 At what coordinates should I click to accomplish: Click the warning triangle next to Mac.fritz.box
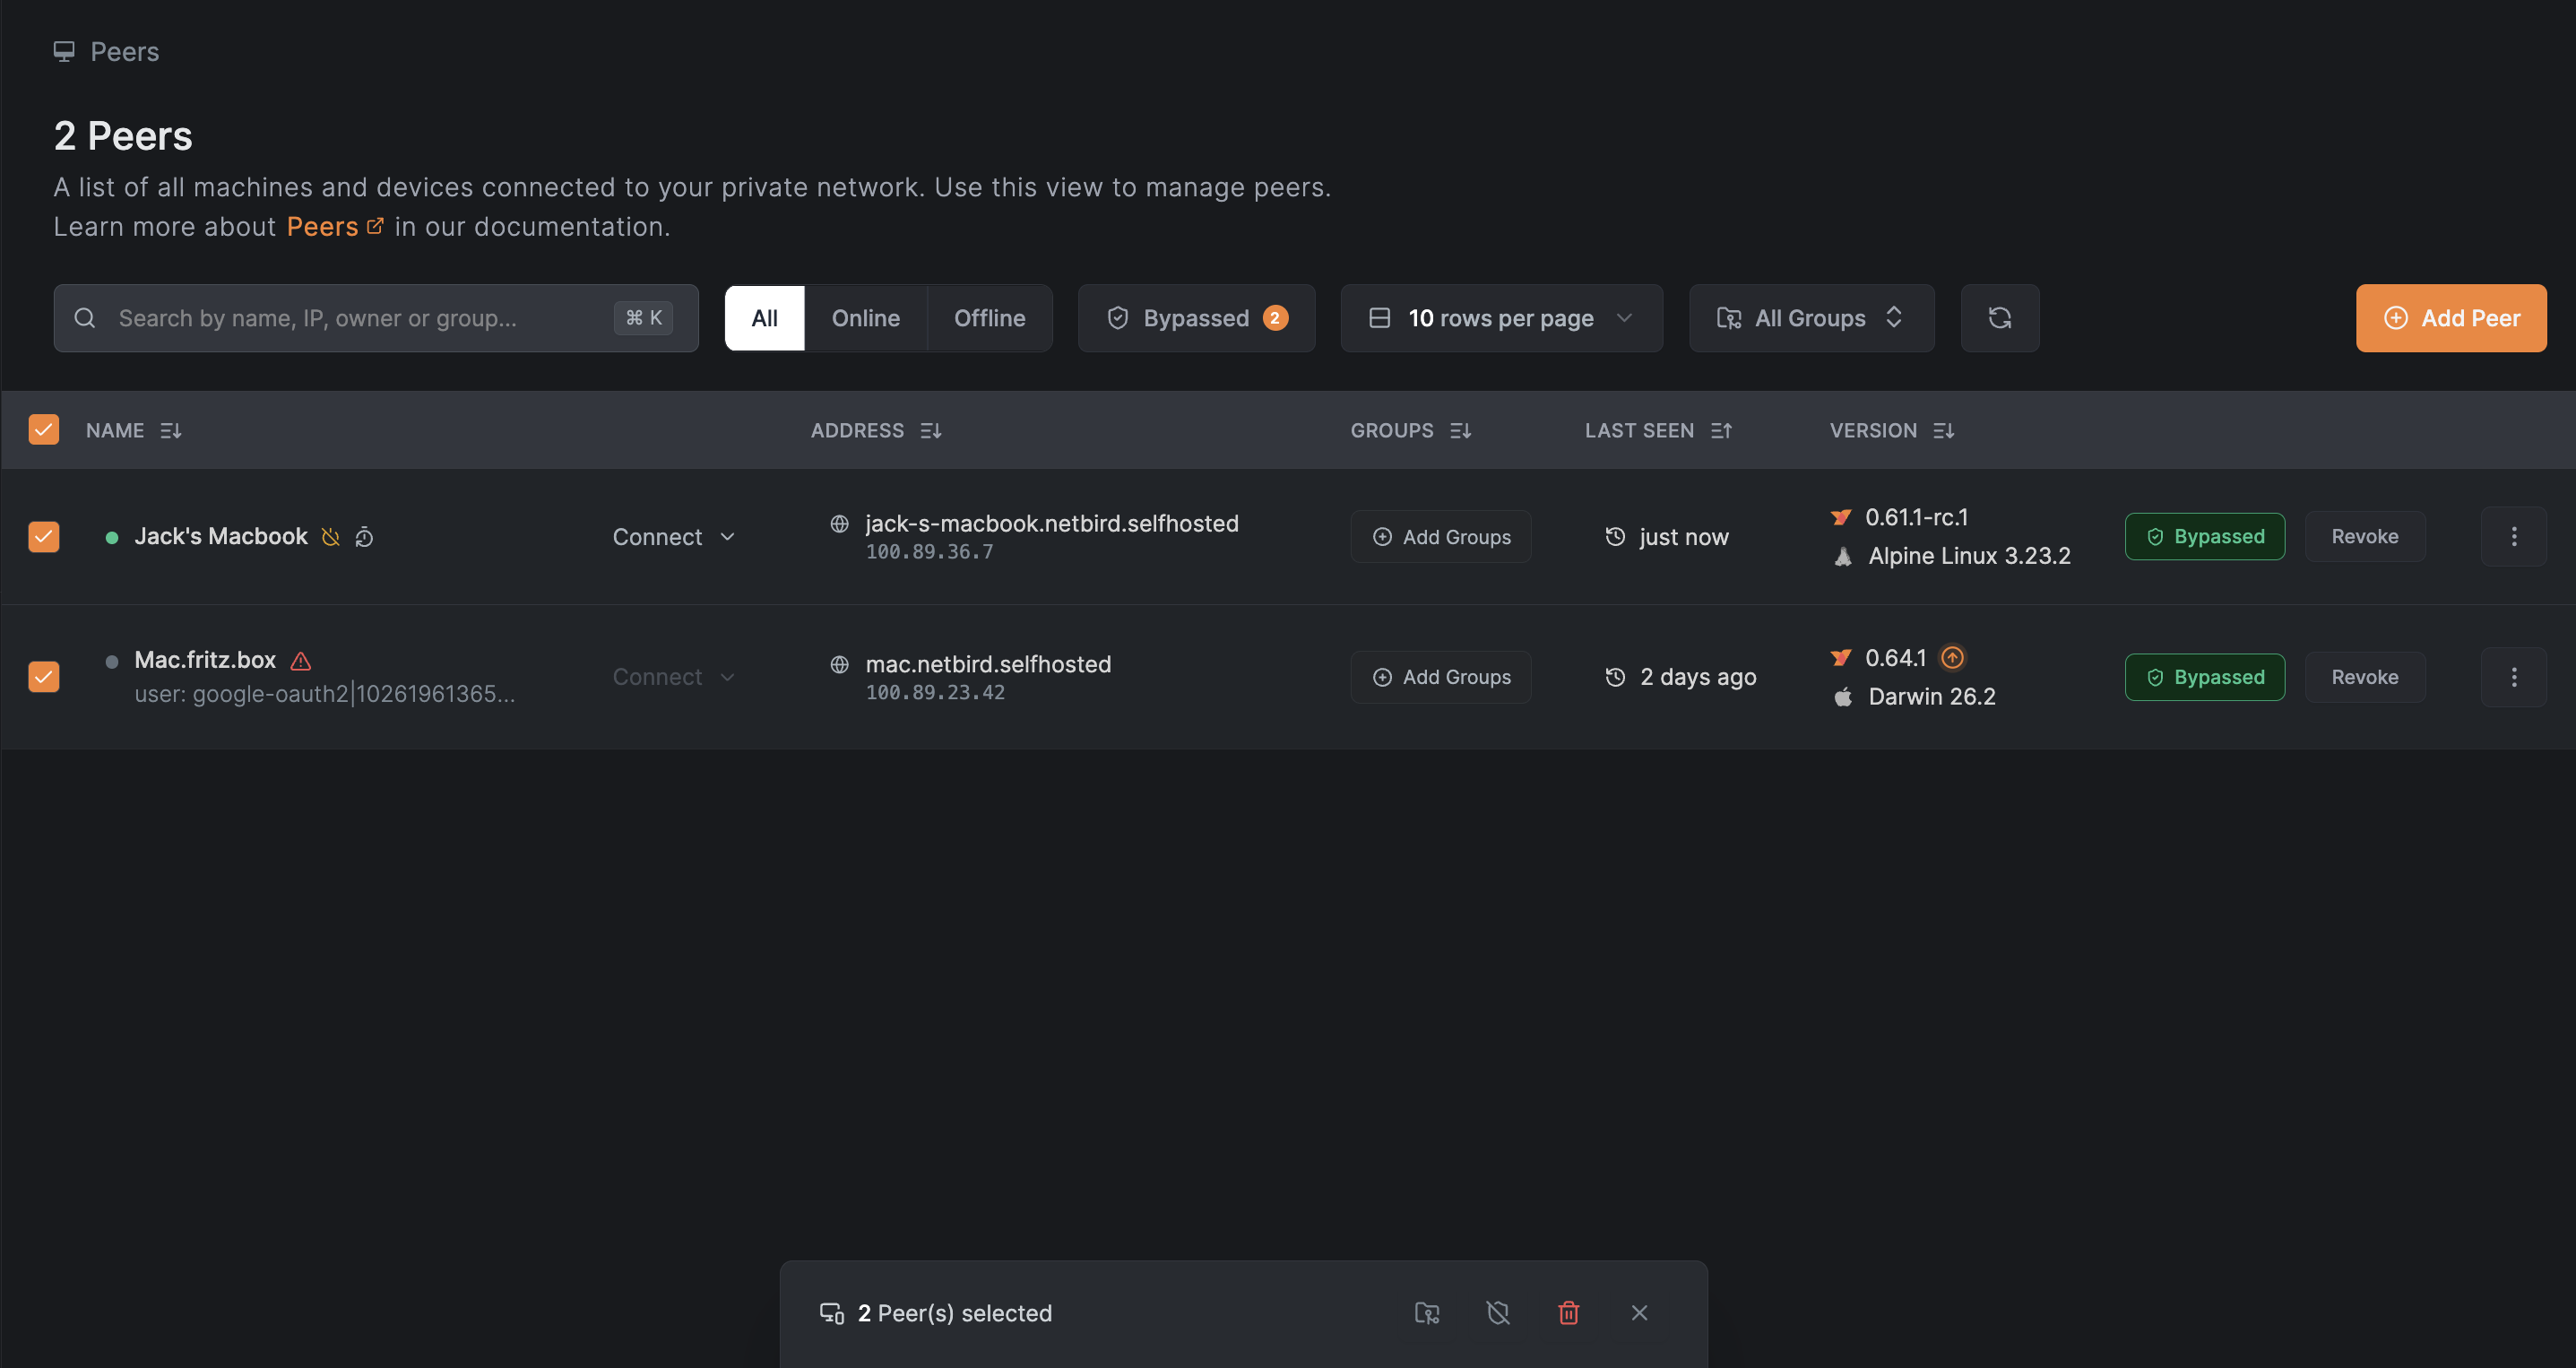301,661
